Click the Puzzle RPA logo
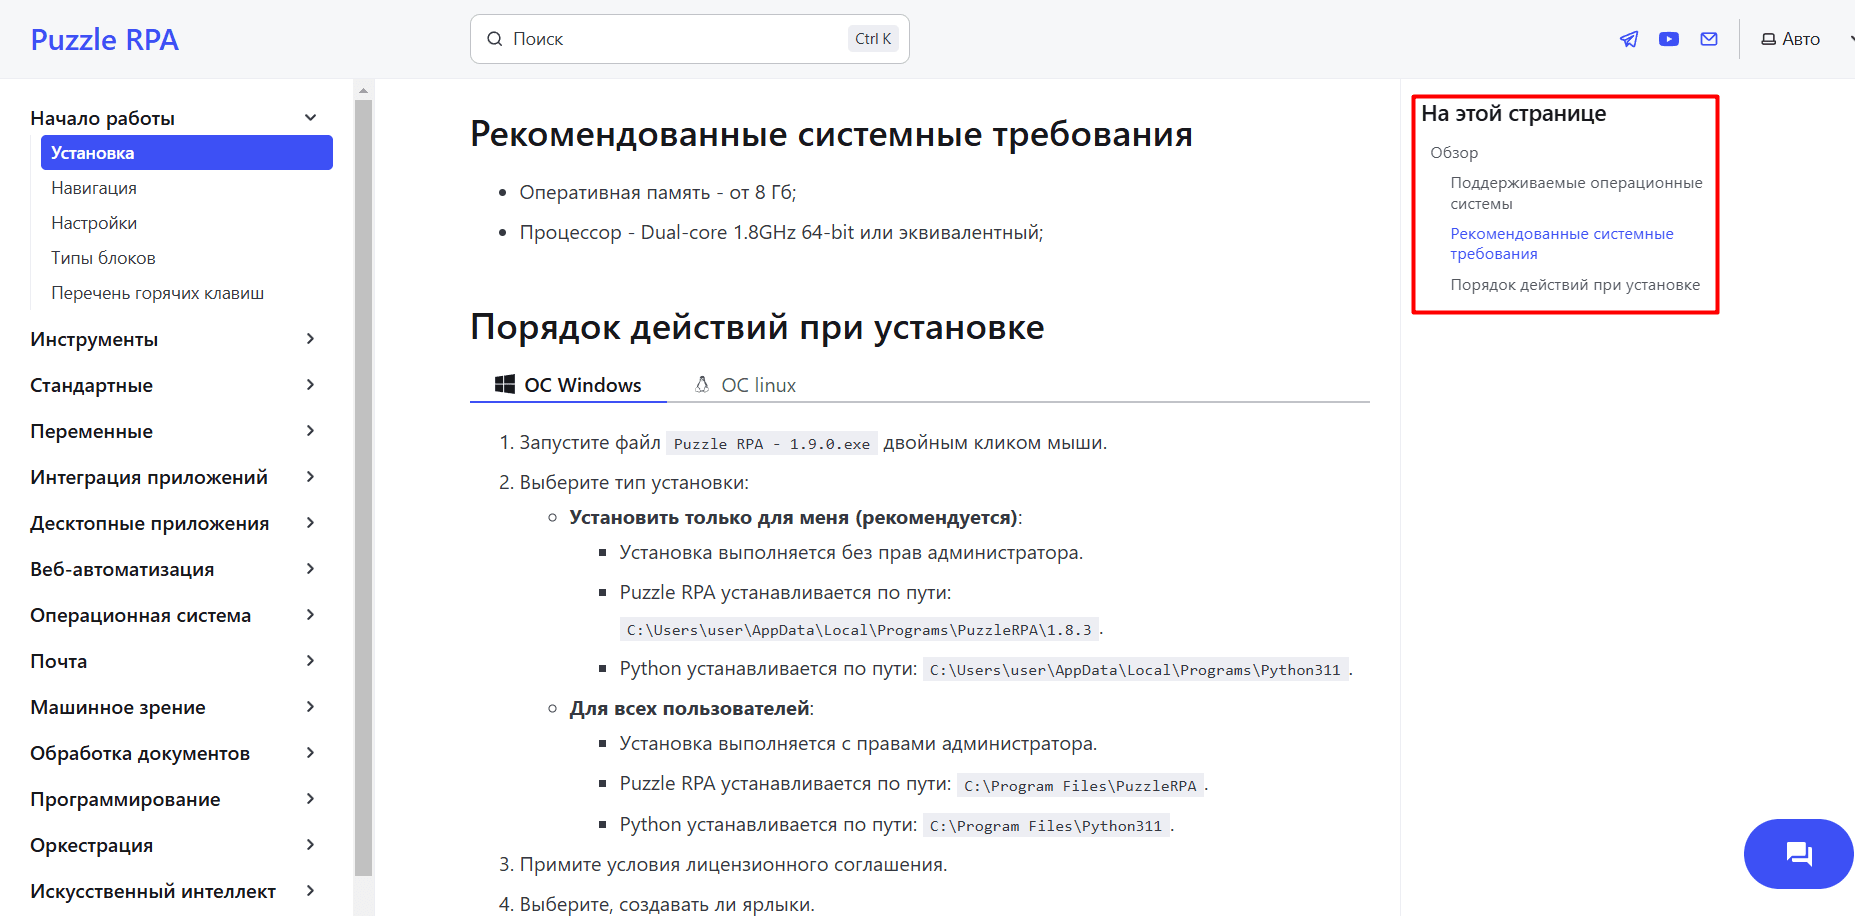This screenshot has width=1855, height=916. coord(104,39)
